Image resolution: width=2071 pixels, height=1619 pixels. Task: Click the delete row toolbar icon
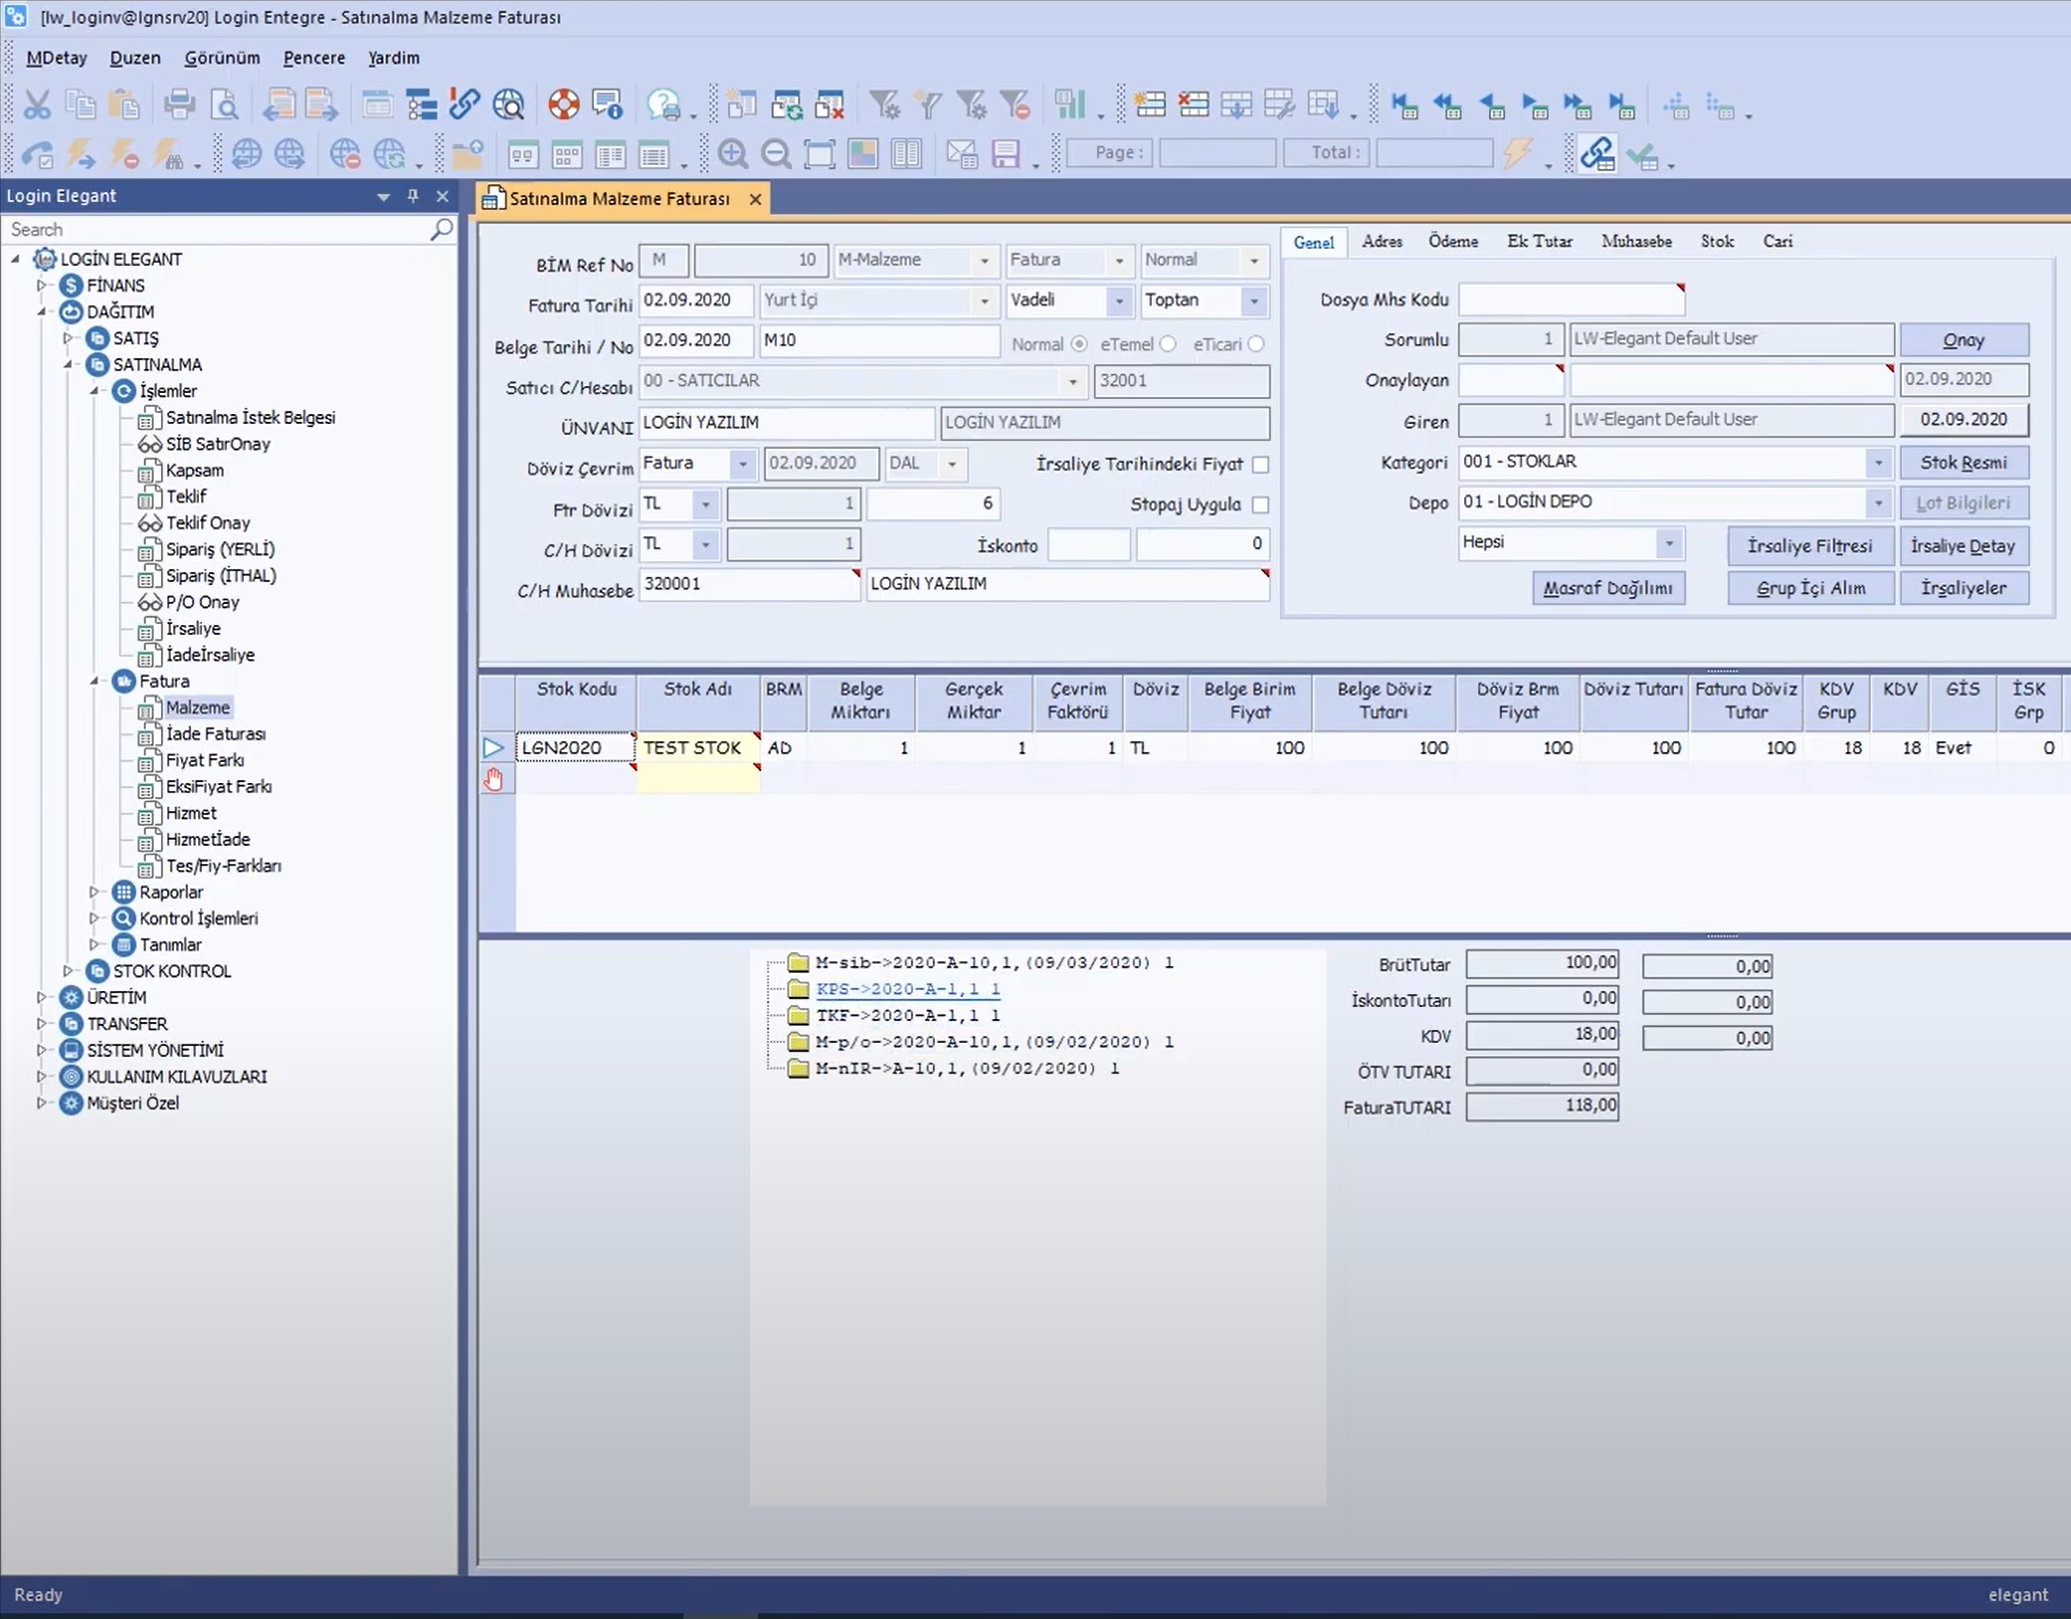1193,104
